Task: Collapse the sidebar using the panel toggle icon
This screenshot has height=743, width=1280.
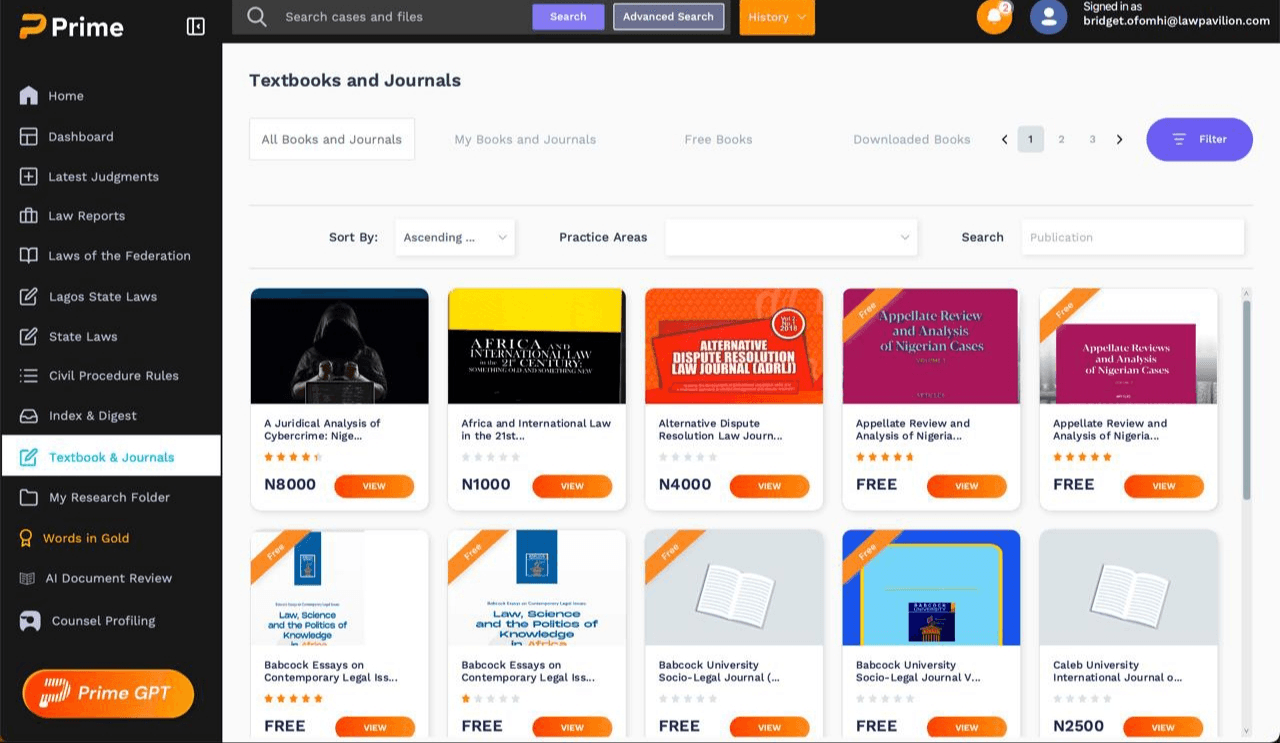Action: click(x=196, y=27)
